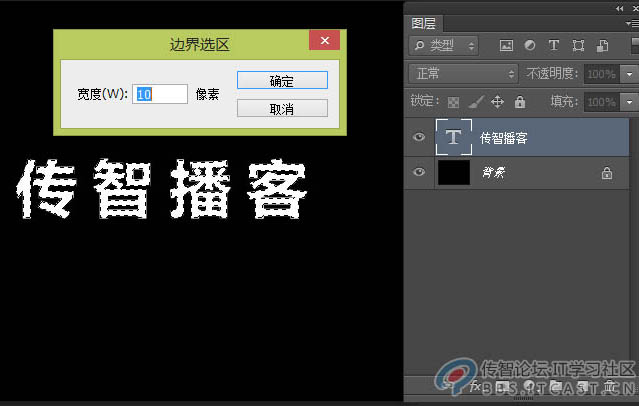Hide the 背景 layer
Screen dimensions: 639x406
click(419, 172)
